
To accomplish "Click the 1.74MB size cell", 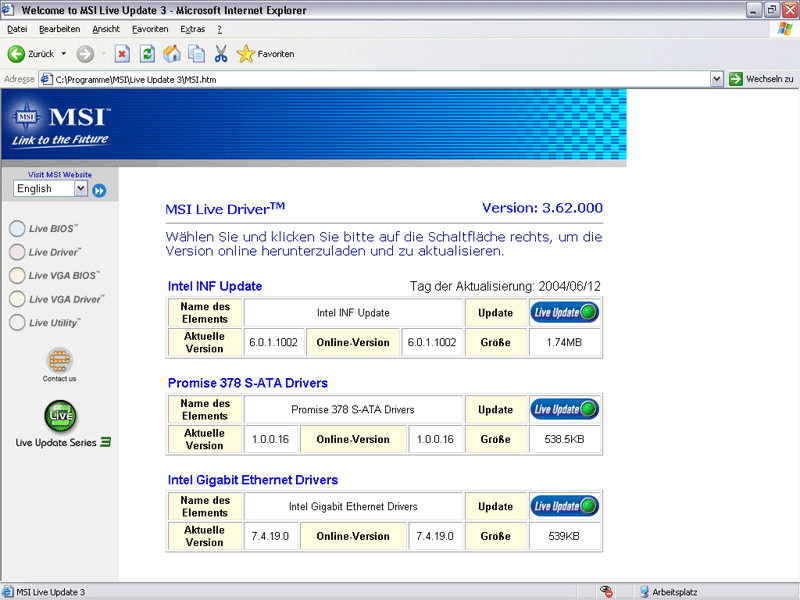I will [564, 342].
